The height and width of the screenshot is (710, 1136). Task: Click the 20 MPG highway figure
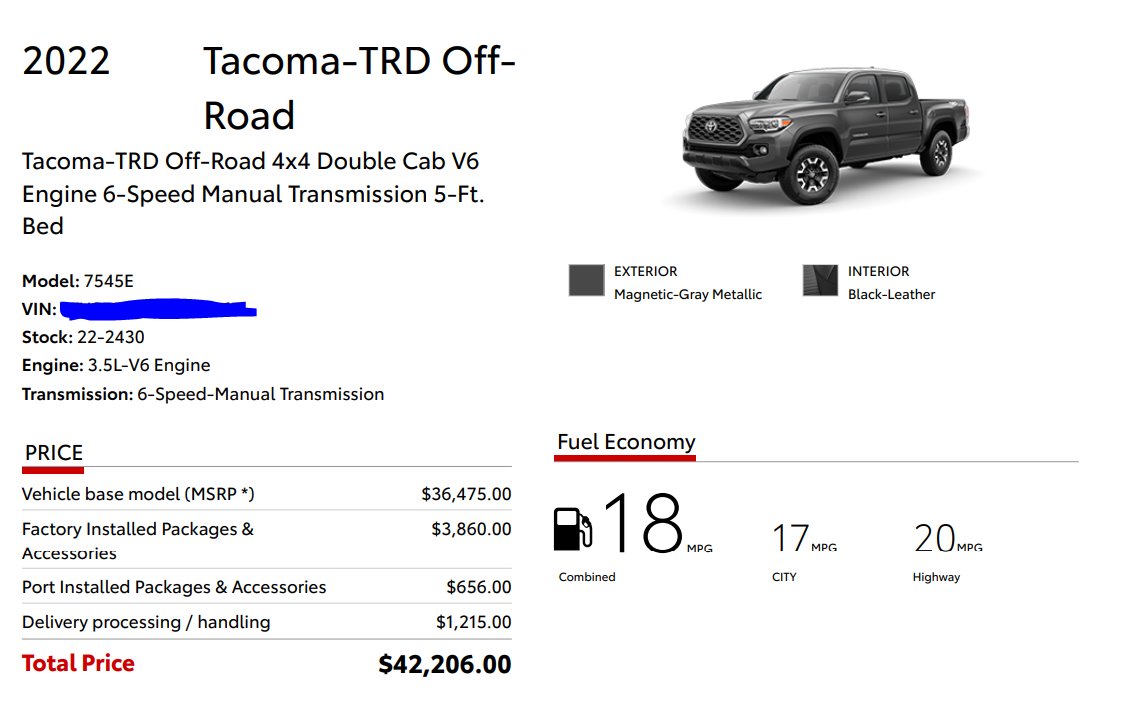point(948,538)
